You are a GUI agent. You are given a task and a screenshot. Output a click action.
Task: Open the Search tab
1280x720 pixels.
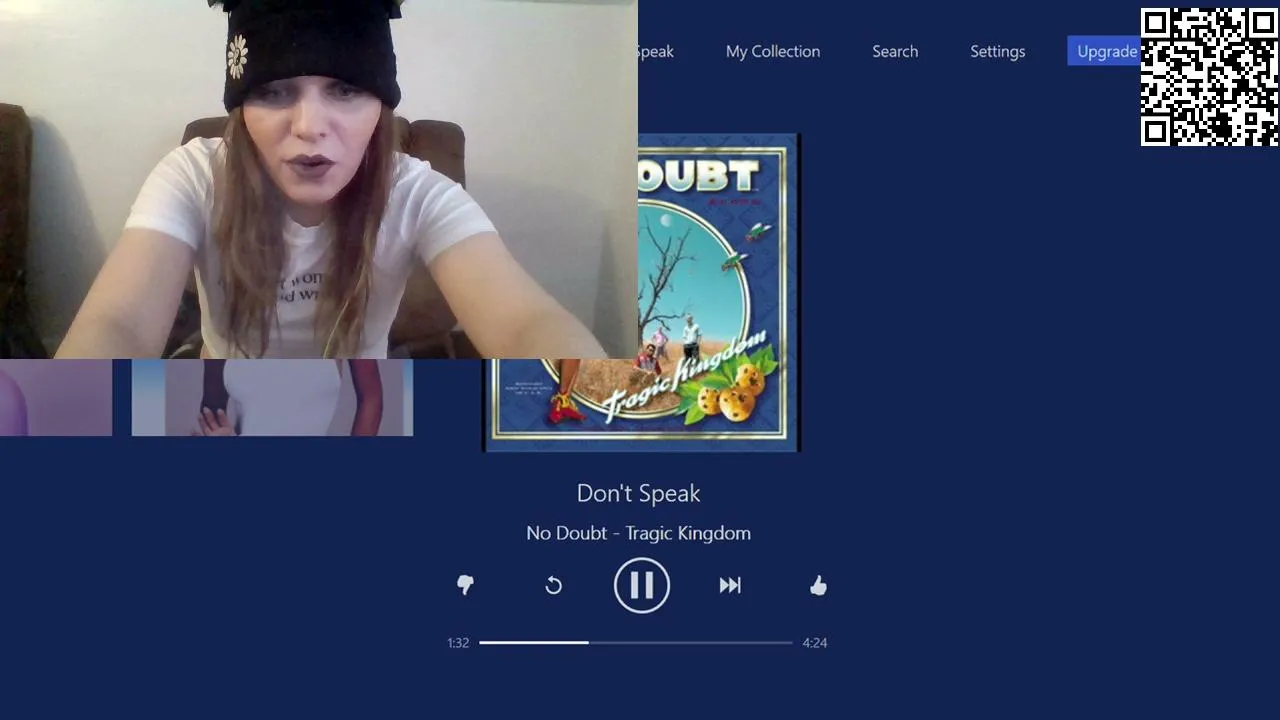click(895, 52)
